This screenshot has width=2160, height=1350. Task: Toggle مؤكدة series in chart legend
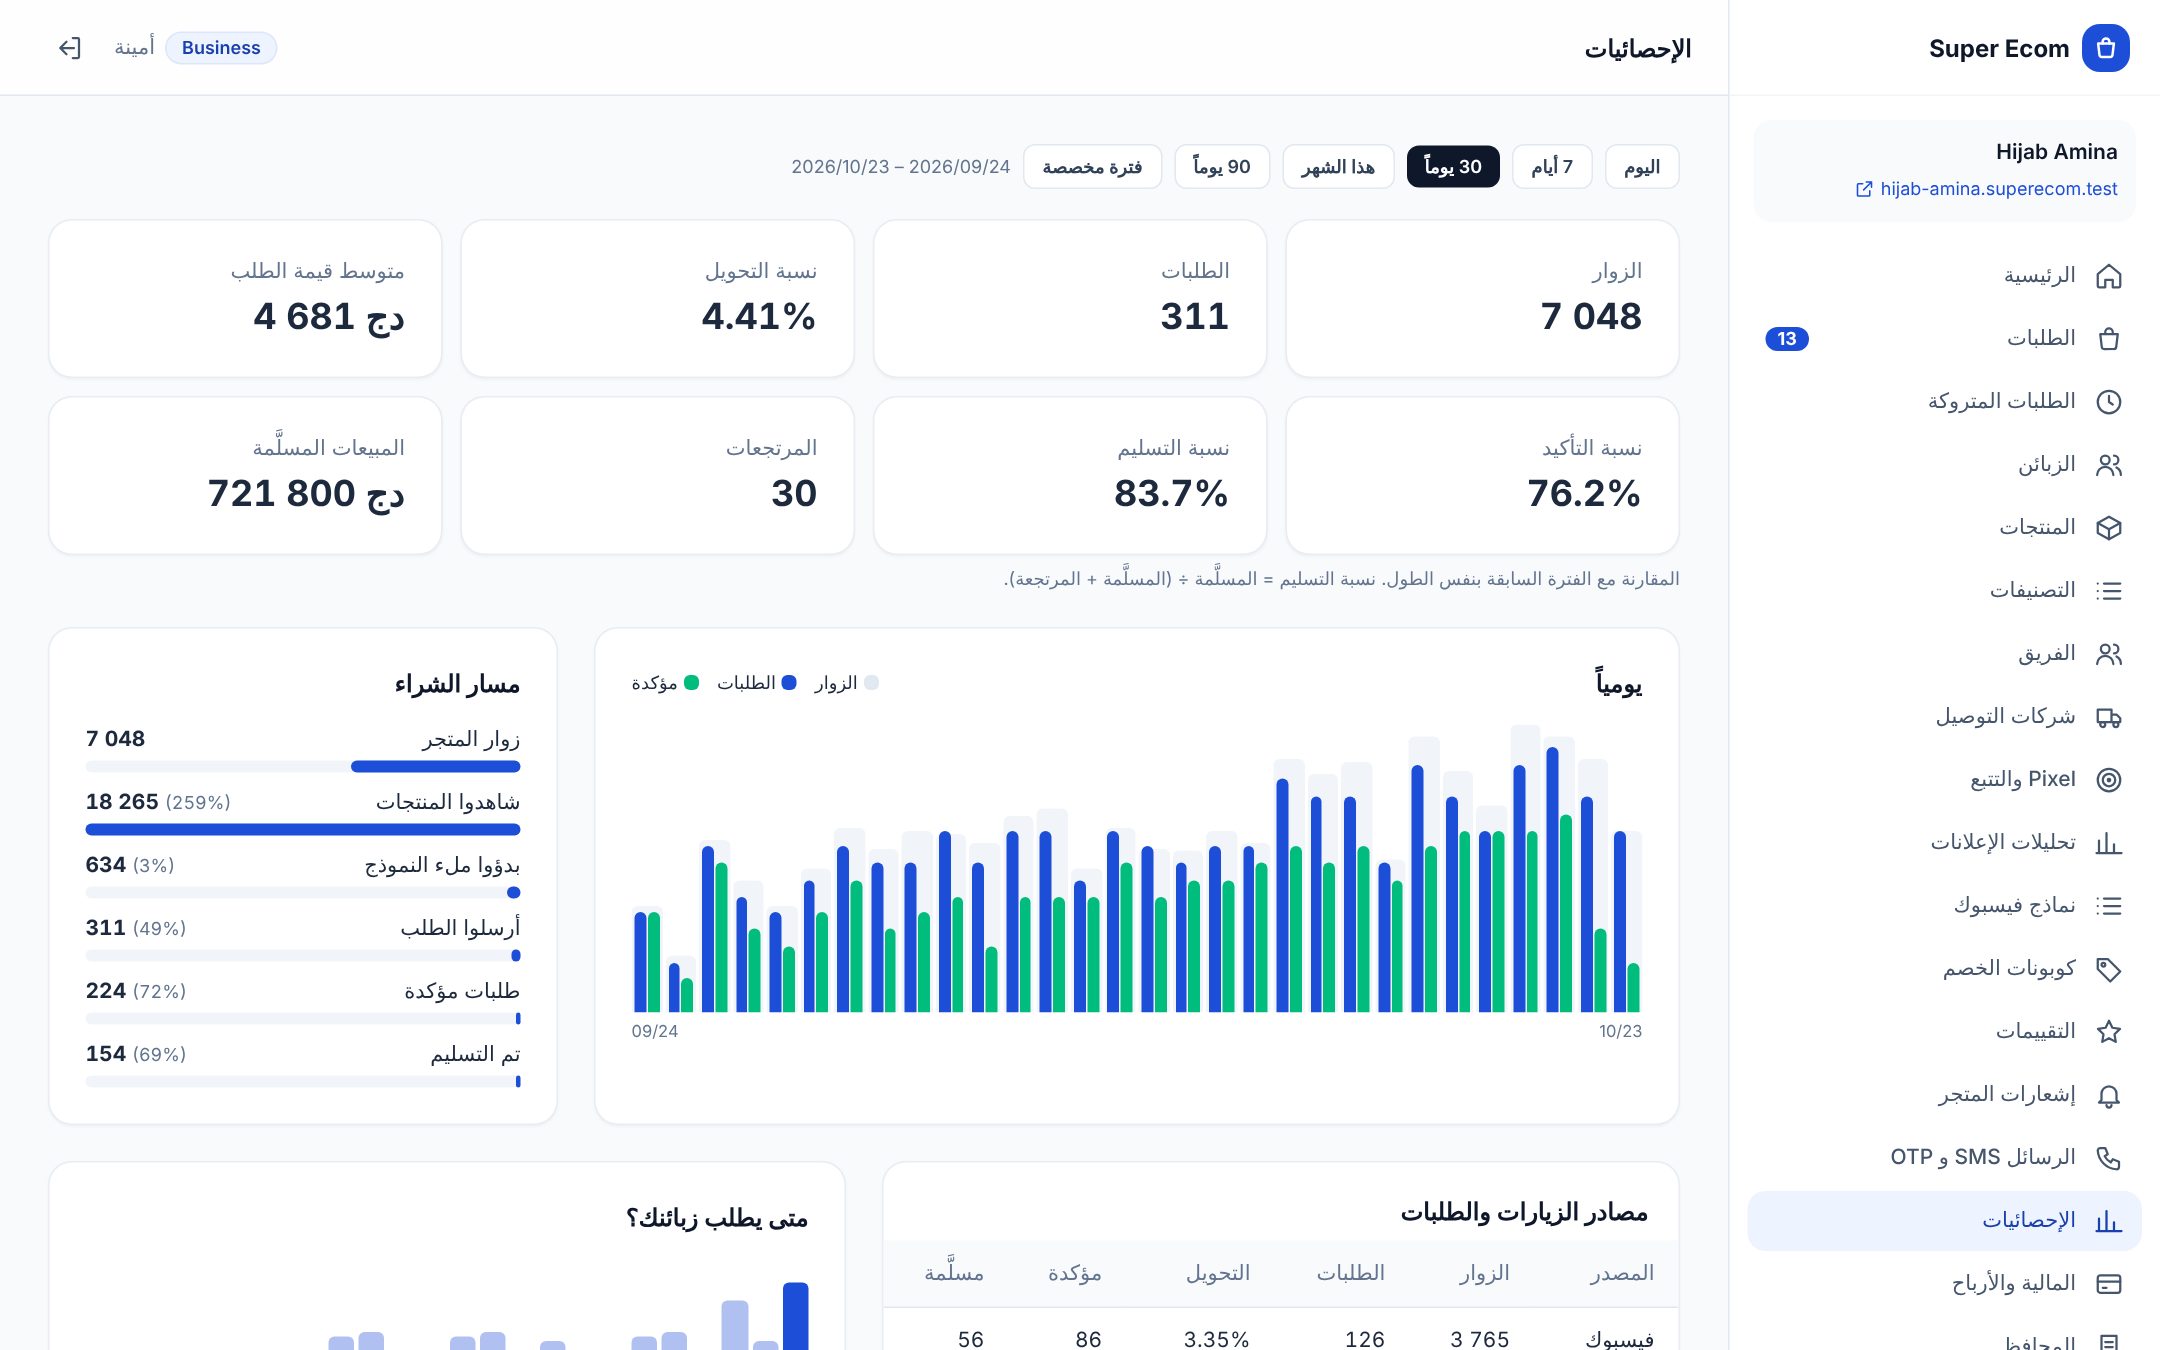coord(665,683)
